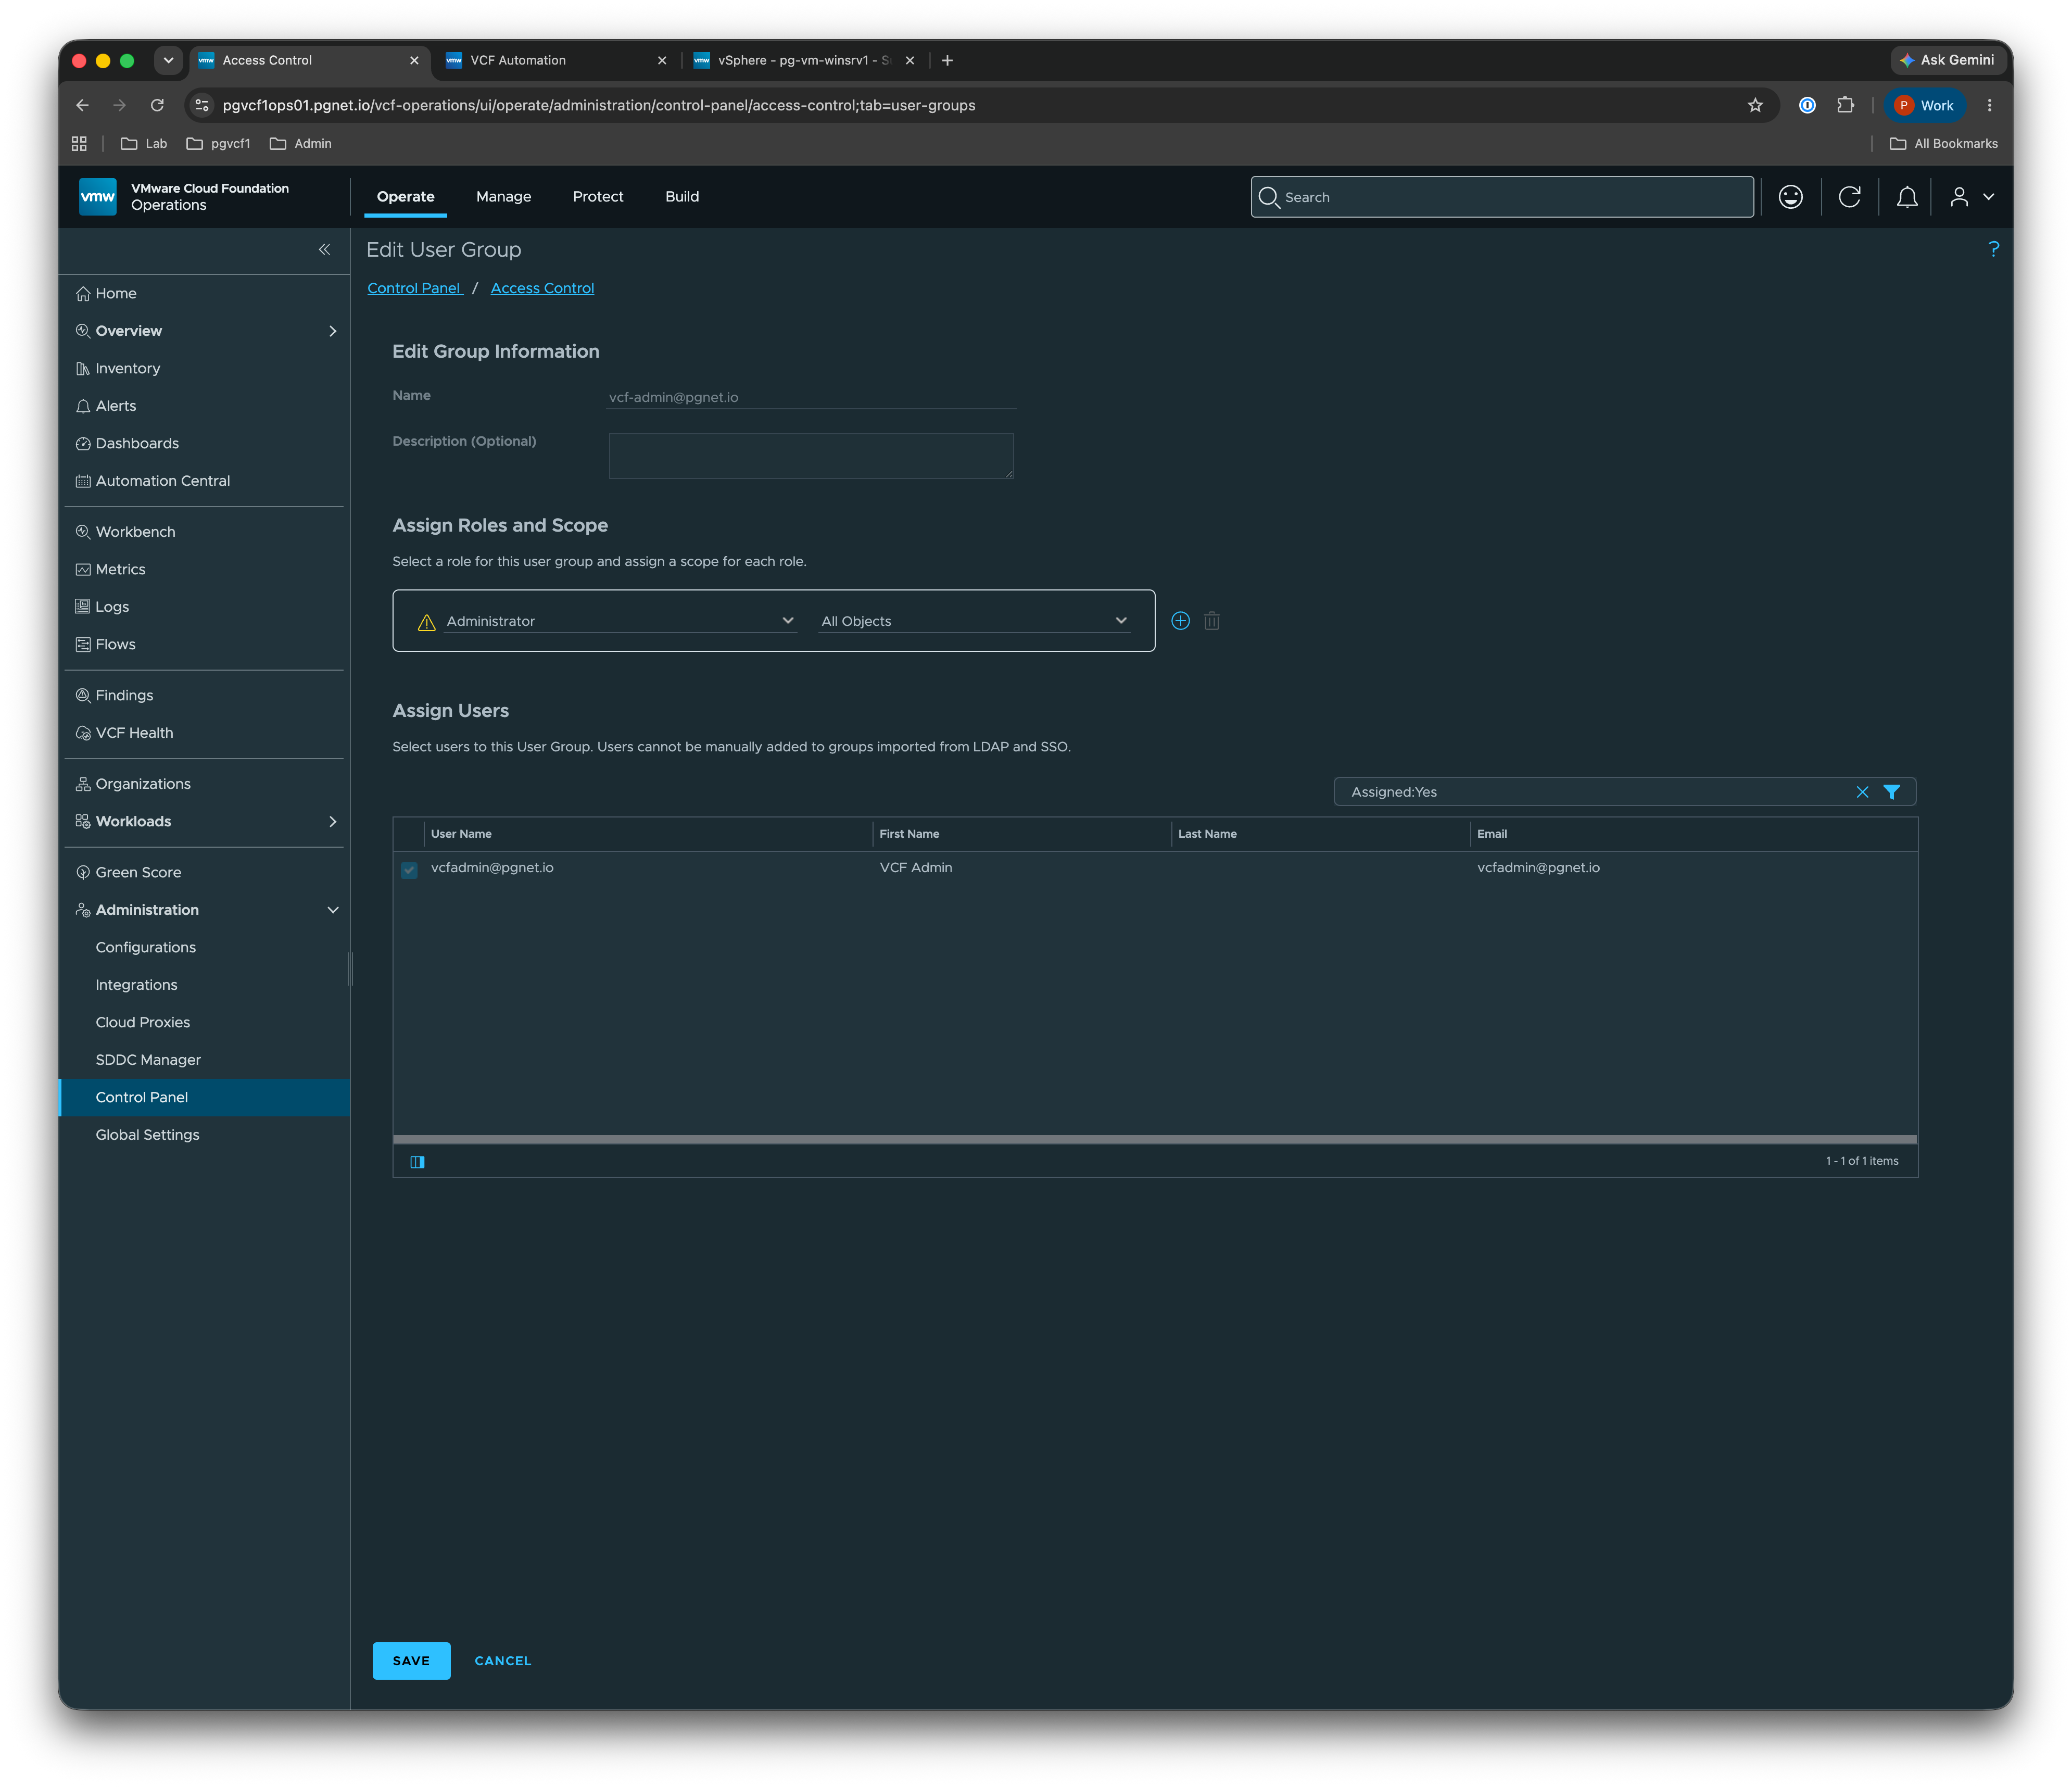This screenshot has height=1787, width=2072.
Task: Open the 1Password extension icon
Action: [1807, 105]
